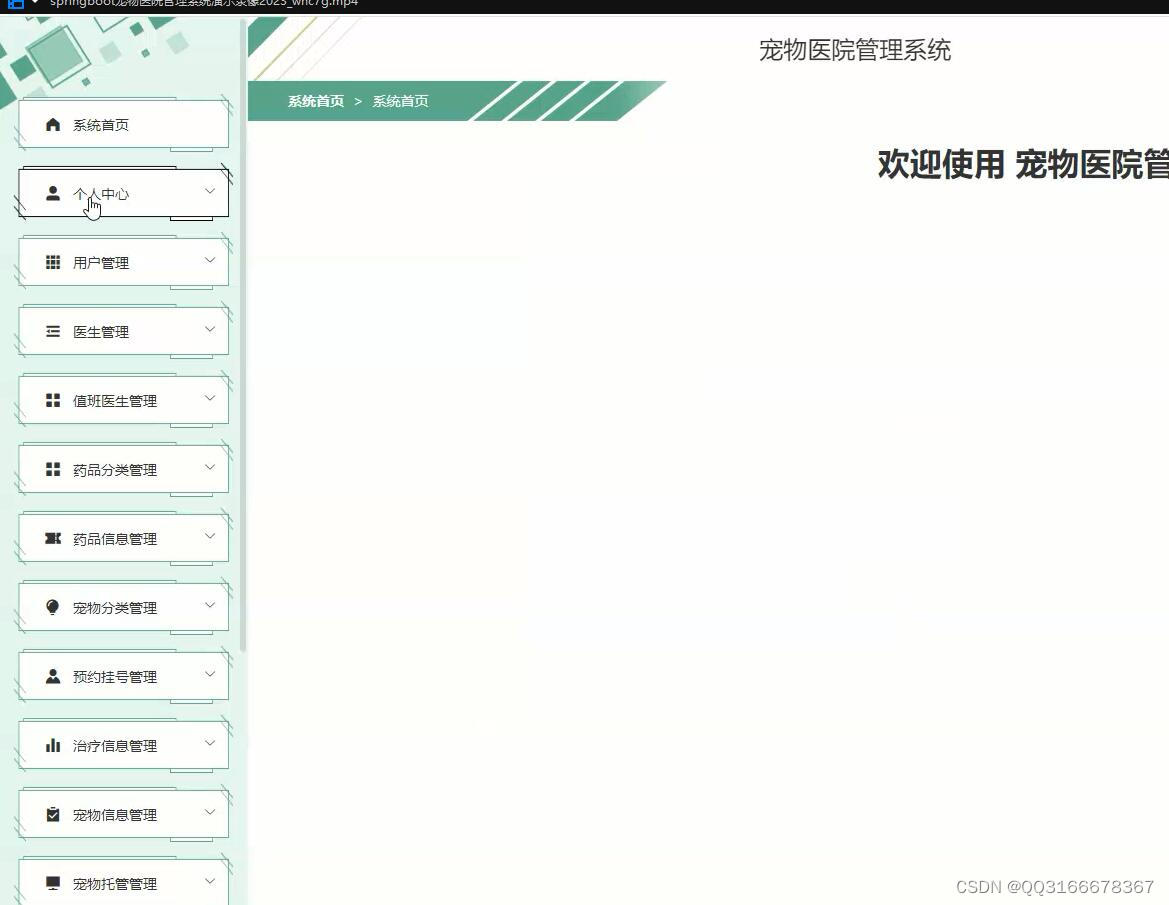This screenshot has width=1169, height=905.
Task: Click the 宠物医院管理系统 header title
Action: [855, 51]
